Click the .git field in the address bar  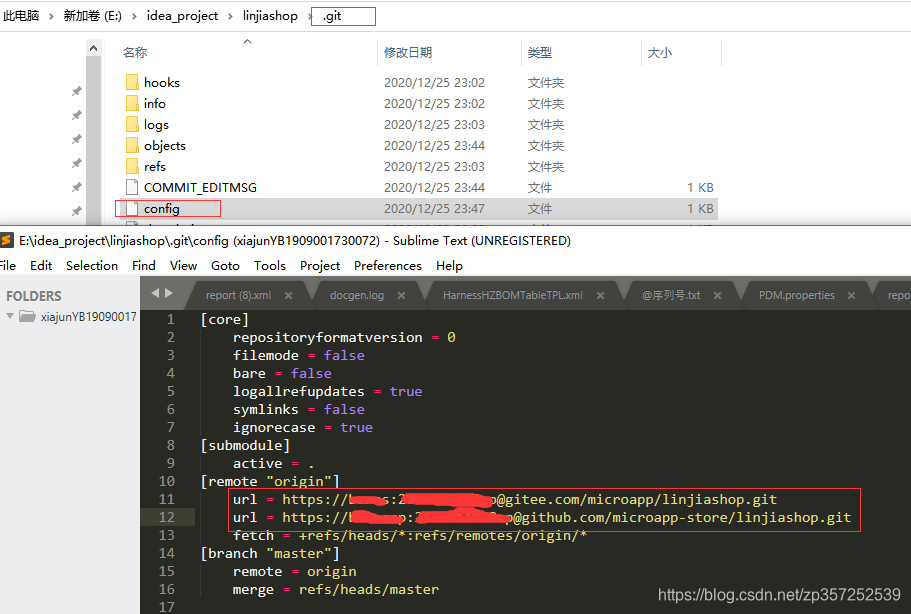[342, 16]
